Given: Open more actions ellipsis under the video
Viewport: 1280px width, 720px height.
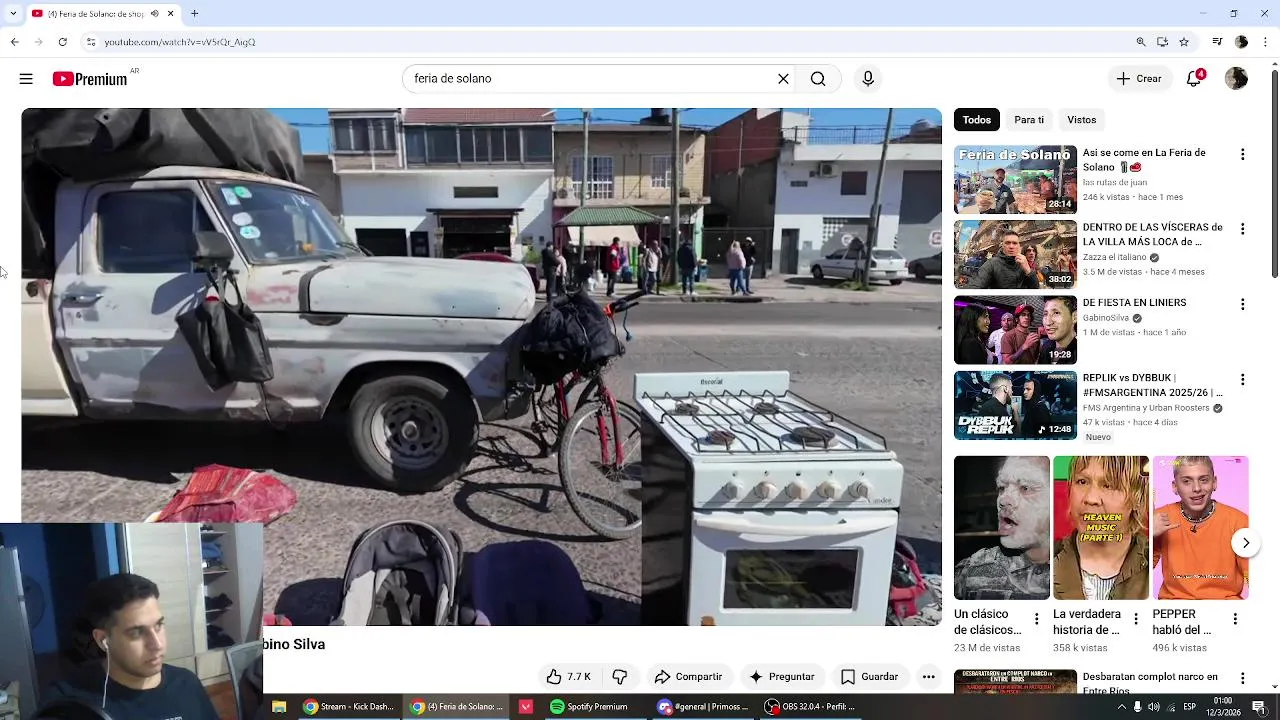Looking at the screenshot, I should tap(928, 677).
